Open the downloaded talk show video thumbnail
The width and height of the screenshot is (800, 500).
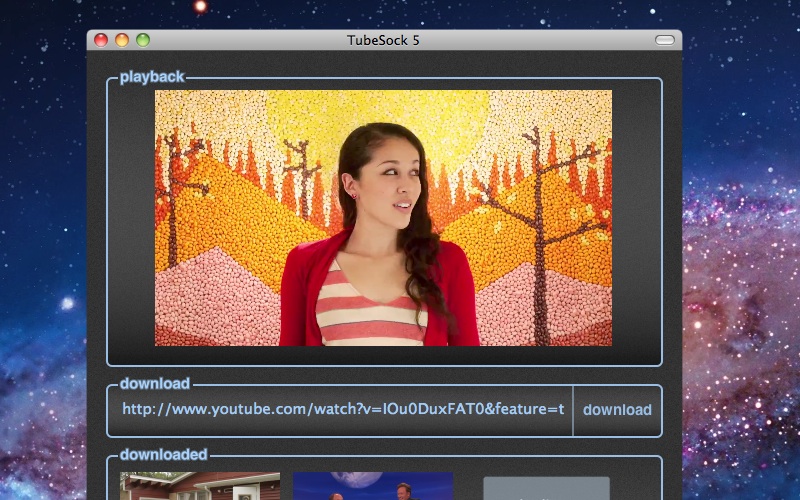(x=373, y=486)
